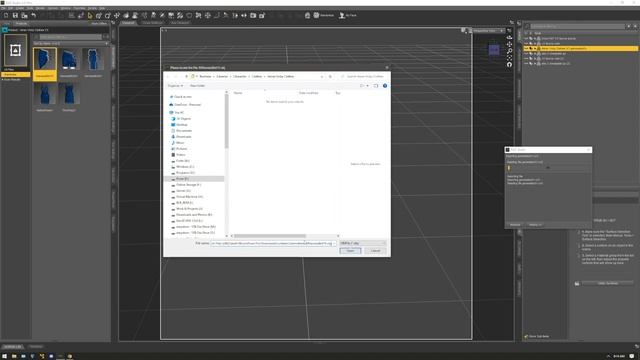Open the file type dropdown next to File name
The image size is (640, 360).
coord(362,243)
